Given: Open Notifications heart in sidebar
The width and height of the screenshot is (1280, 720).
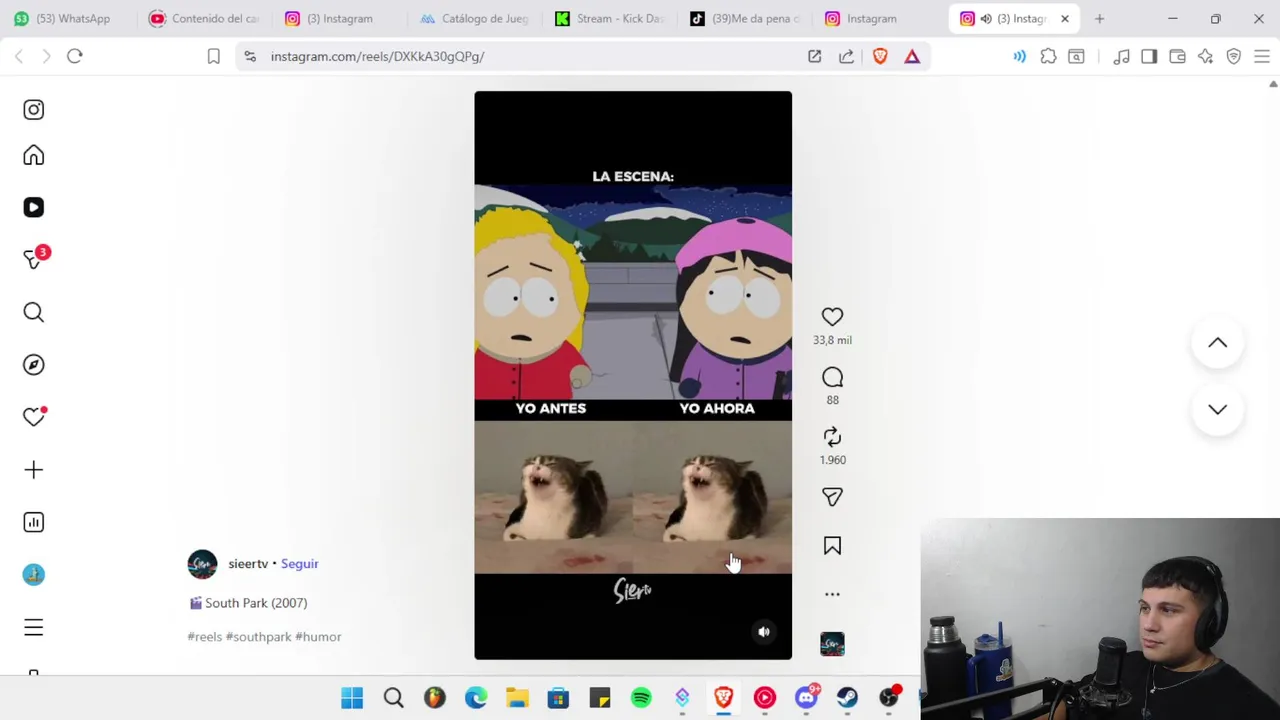Looking at the screenshot, I should (x=34, y=417).
